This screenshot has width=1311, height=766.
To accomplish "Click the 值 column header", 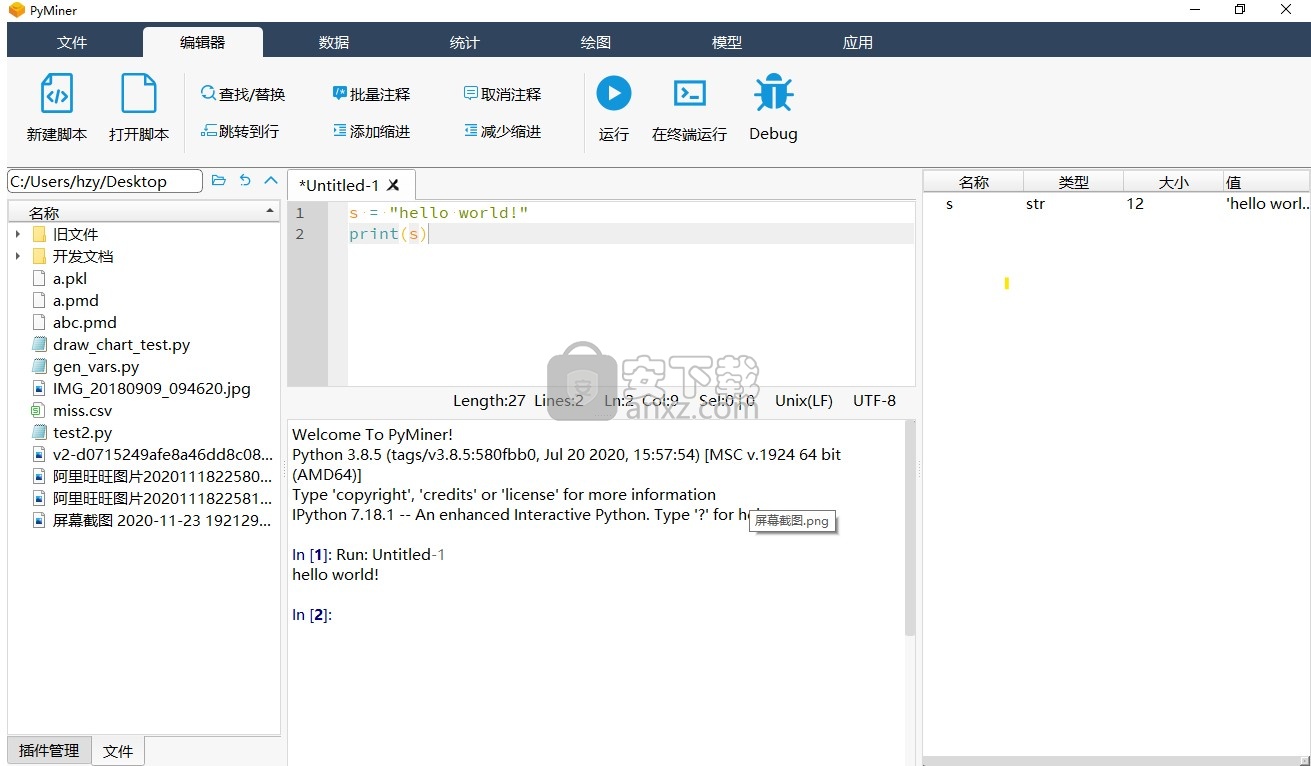I will tap(1266, 182).
